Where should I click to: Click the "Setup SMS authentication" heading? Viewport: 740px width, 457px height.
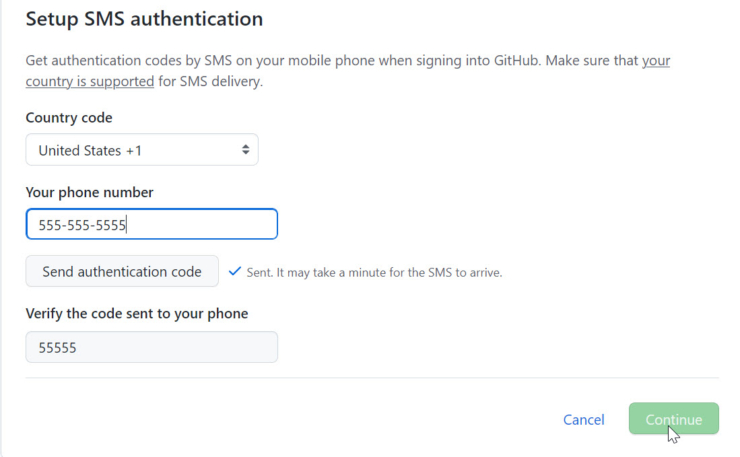(x=144, y=19)
